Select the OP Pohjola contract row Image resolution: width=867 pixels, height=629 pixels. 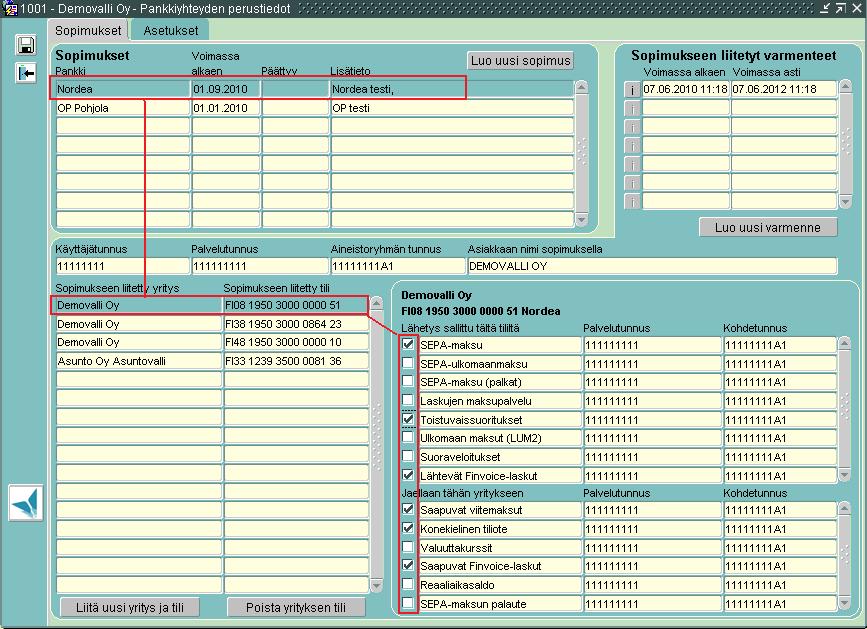tap(315, 108)
